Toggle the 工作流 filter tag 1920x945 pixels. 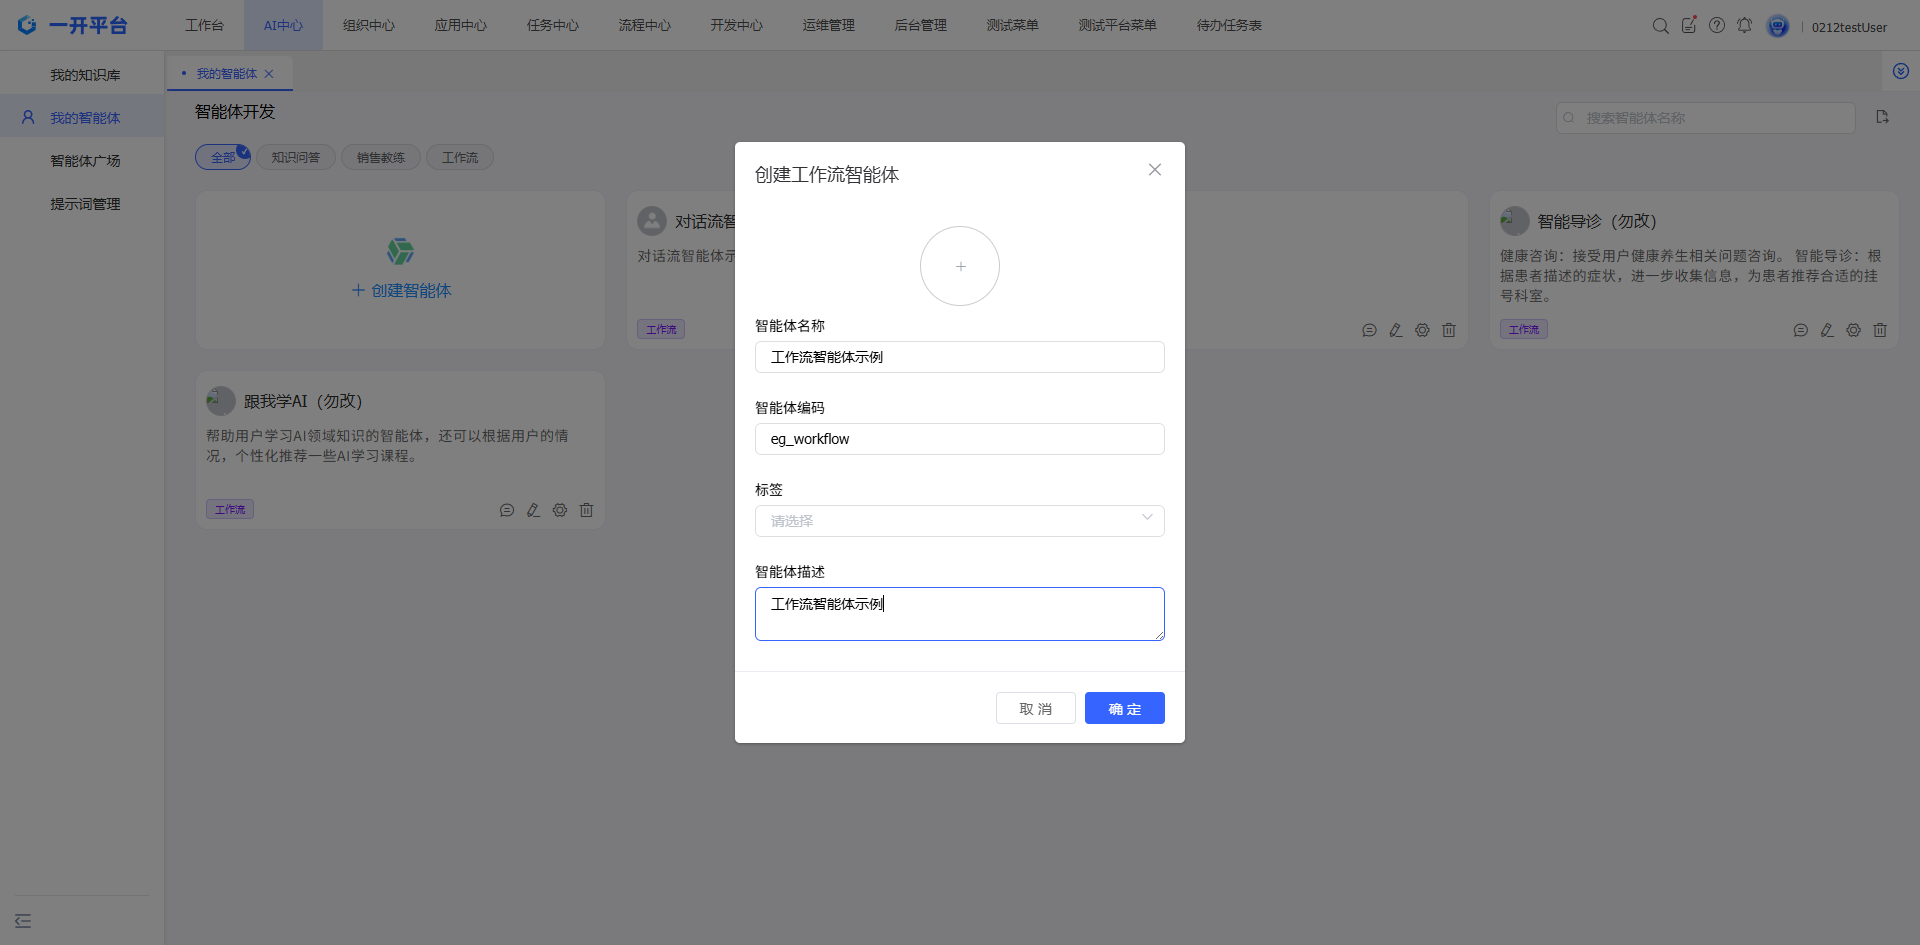460,158
